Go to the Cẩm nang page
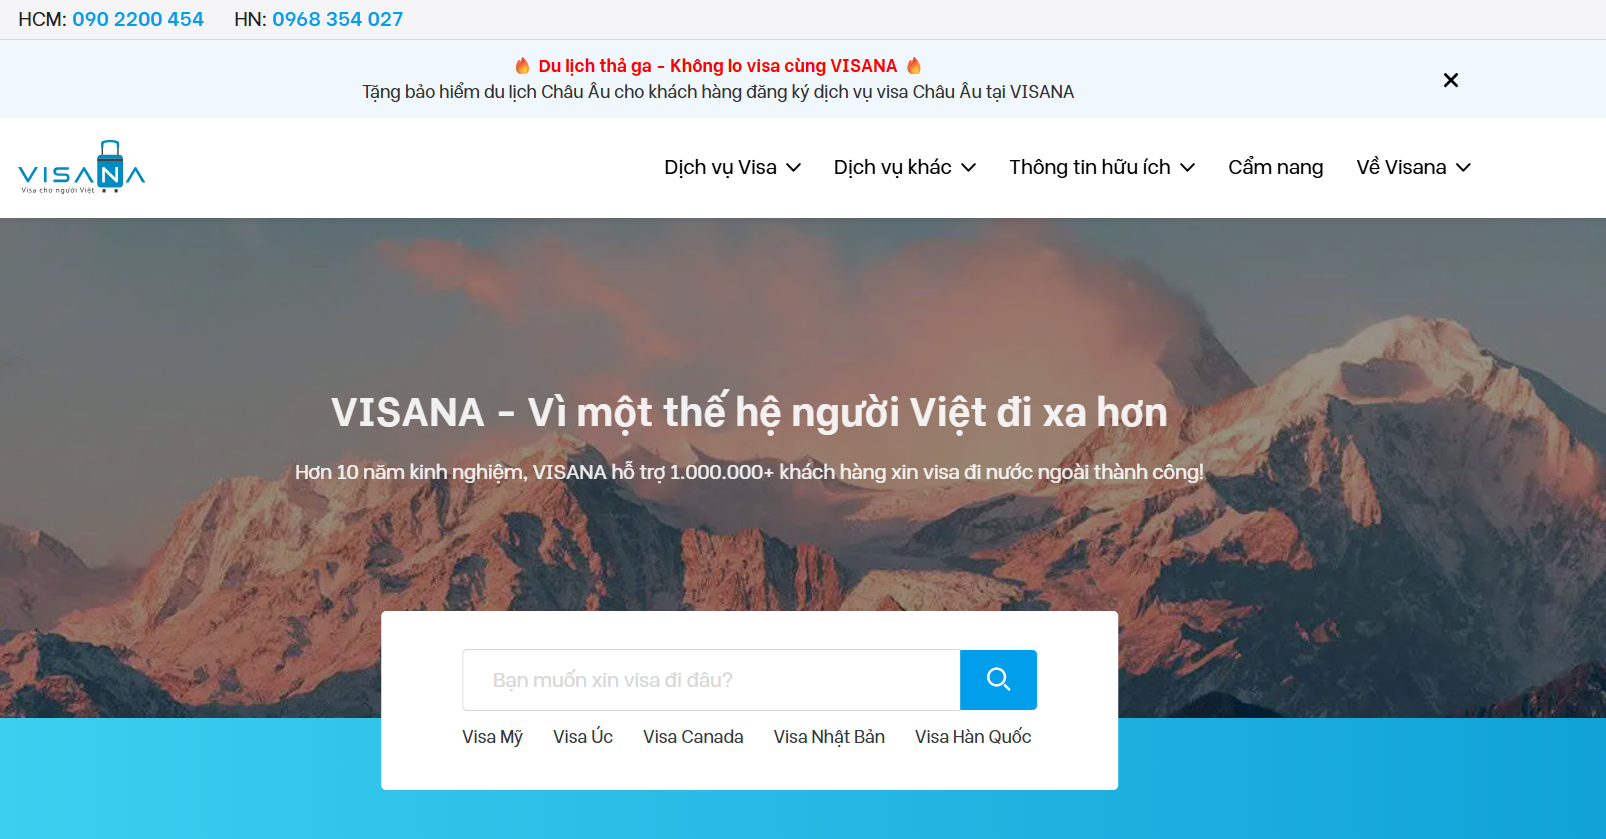The width and height of the screenshot is (1606, 839). point(1275,167)
